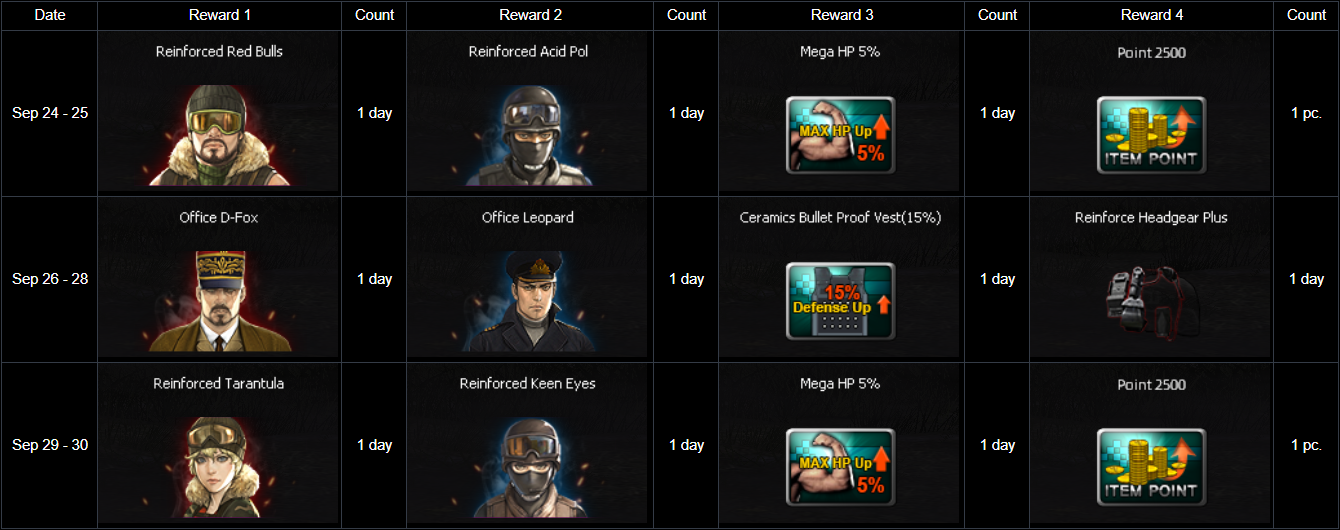Click the Mega HP 5% icon for Sep 29 - 30
The image size is (1340, 530).
[x=840, y=467]
